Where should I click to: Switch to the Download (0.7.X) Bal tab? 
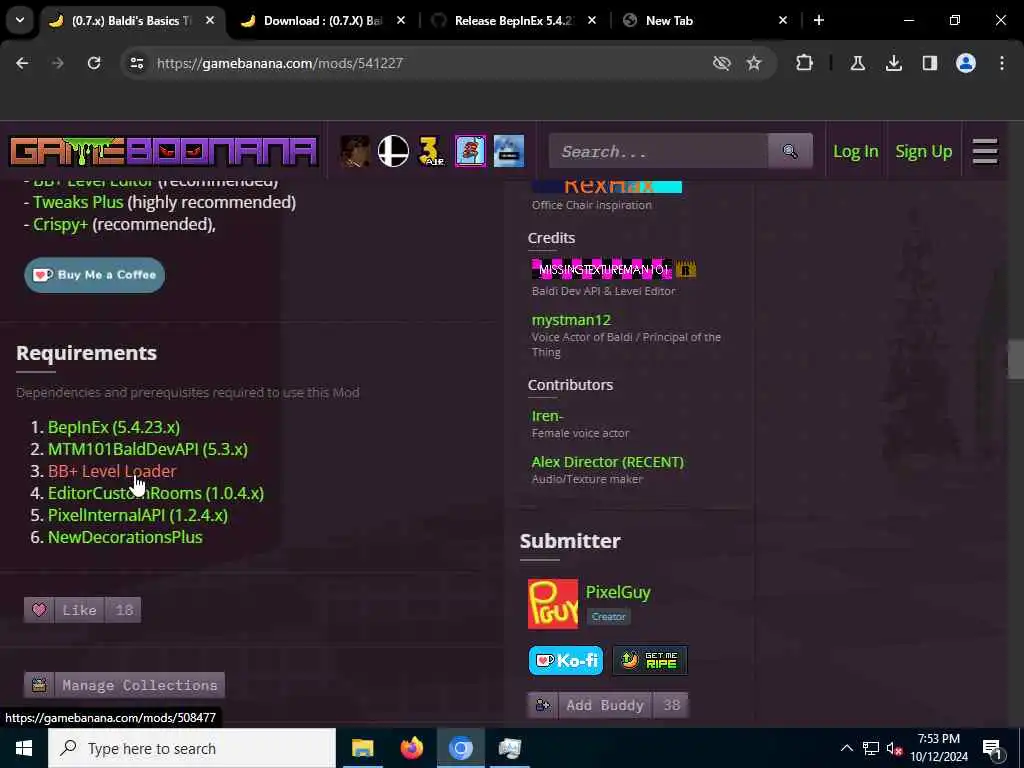[321, 21]
